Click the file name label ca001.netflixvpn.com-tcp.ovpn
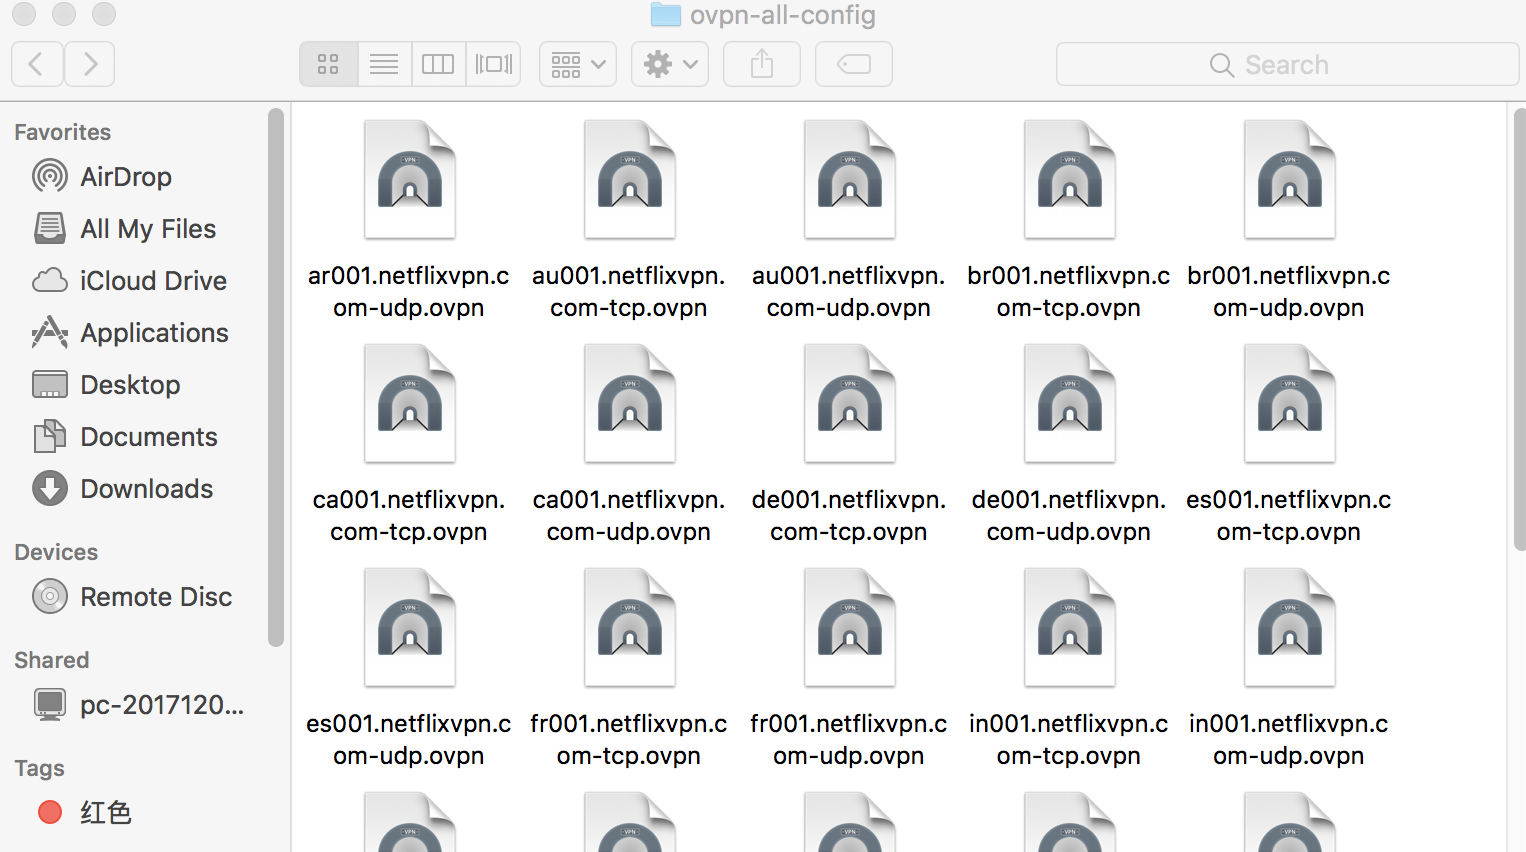The width and height of the screenshot is (1526, 852). pos(409,516)
